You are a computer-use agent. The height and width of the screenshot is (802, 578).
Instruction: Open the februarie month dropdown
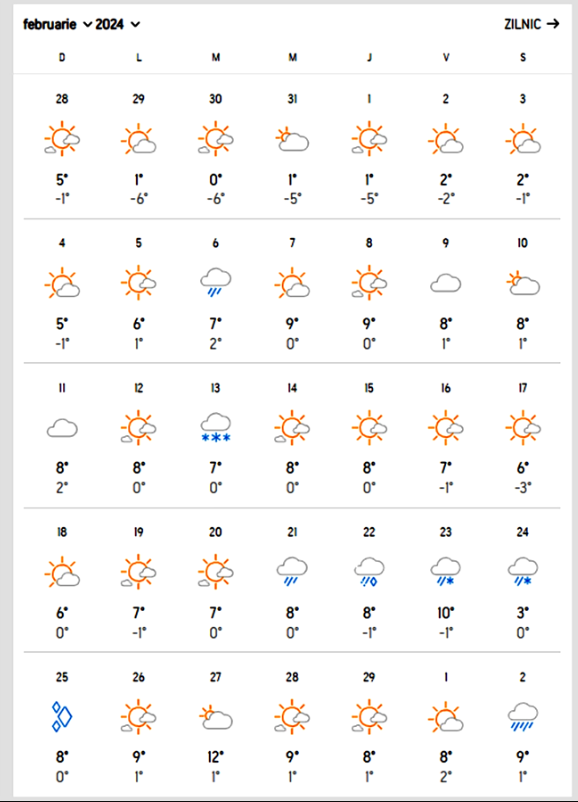point(57,24)
